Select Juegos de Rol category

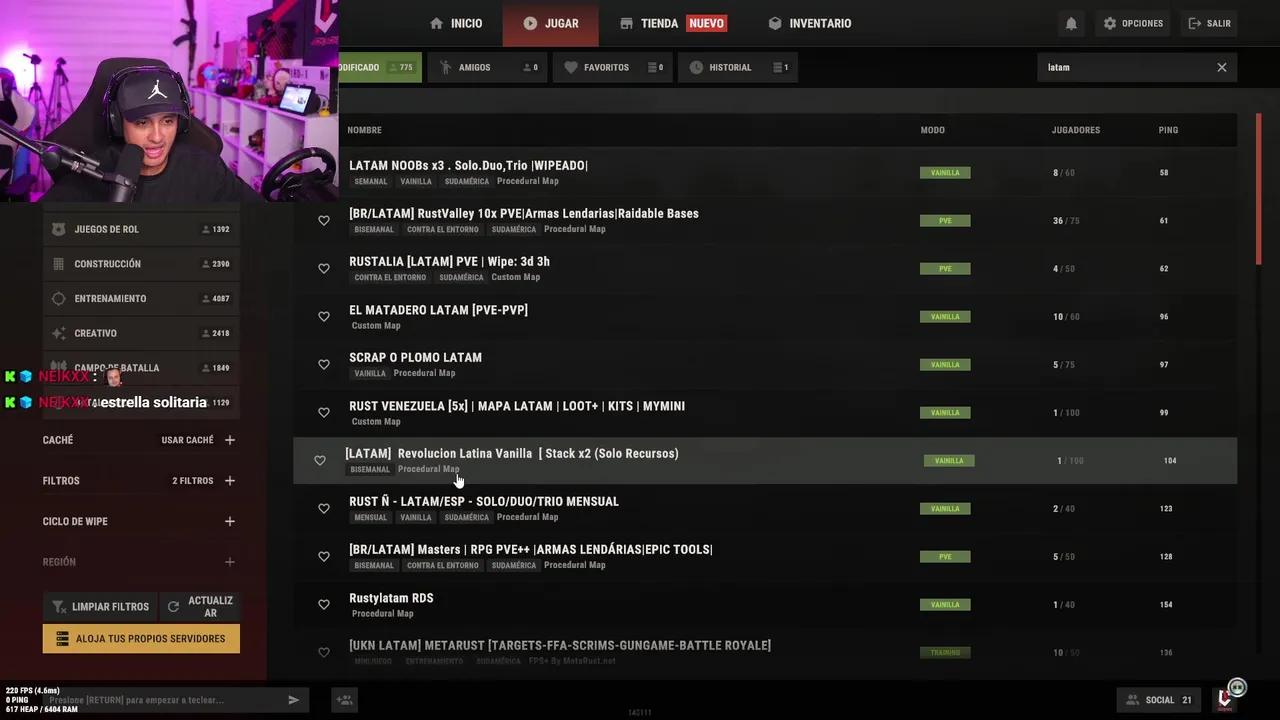pyautogui.click(x=141, y=229)
